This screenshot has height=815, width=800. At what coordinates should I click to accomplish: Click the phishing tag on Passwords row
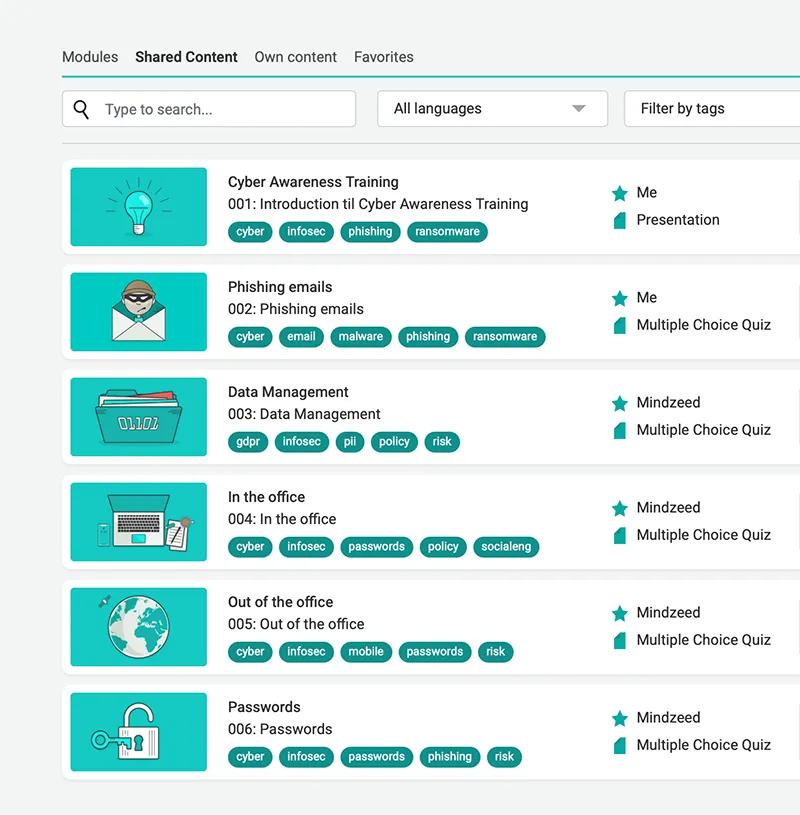point(450,756)
